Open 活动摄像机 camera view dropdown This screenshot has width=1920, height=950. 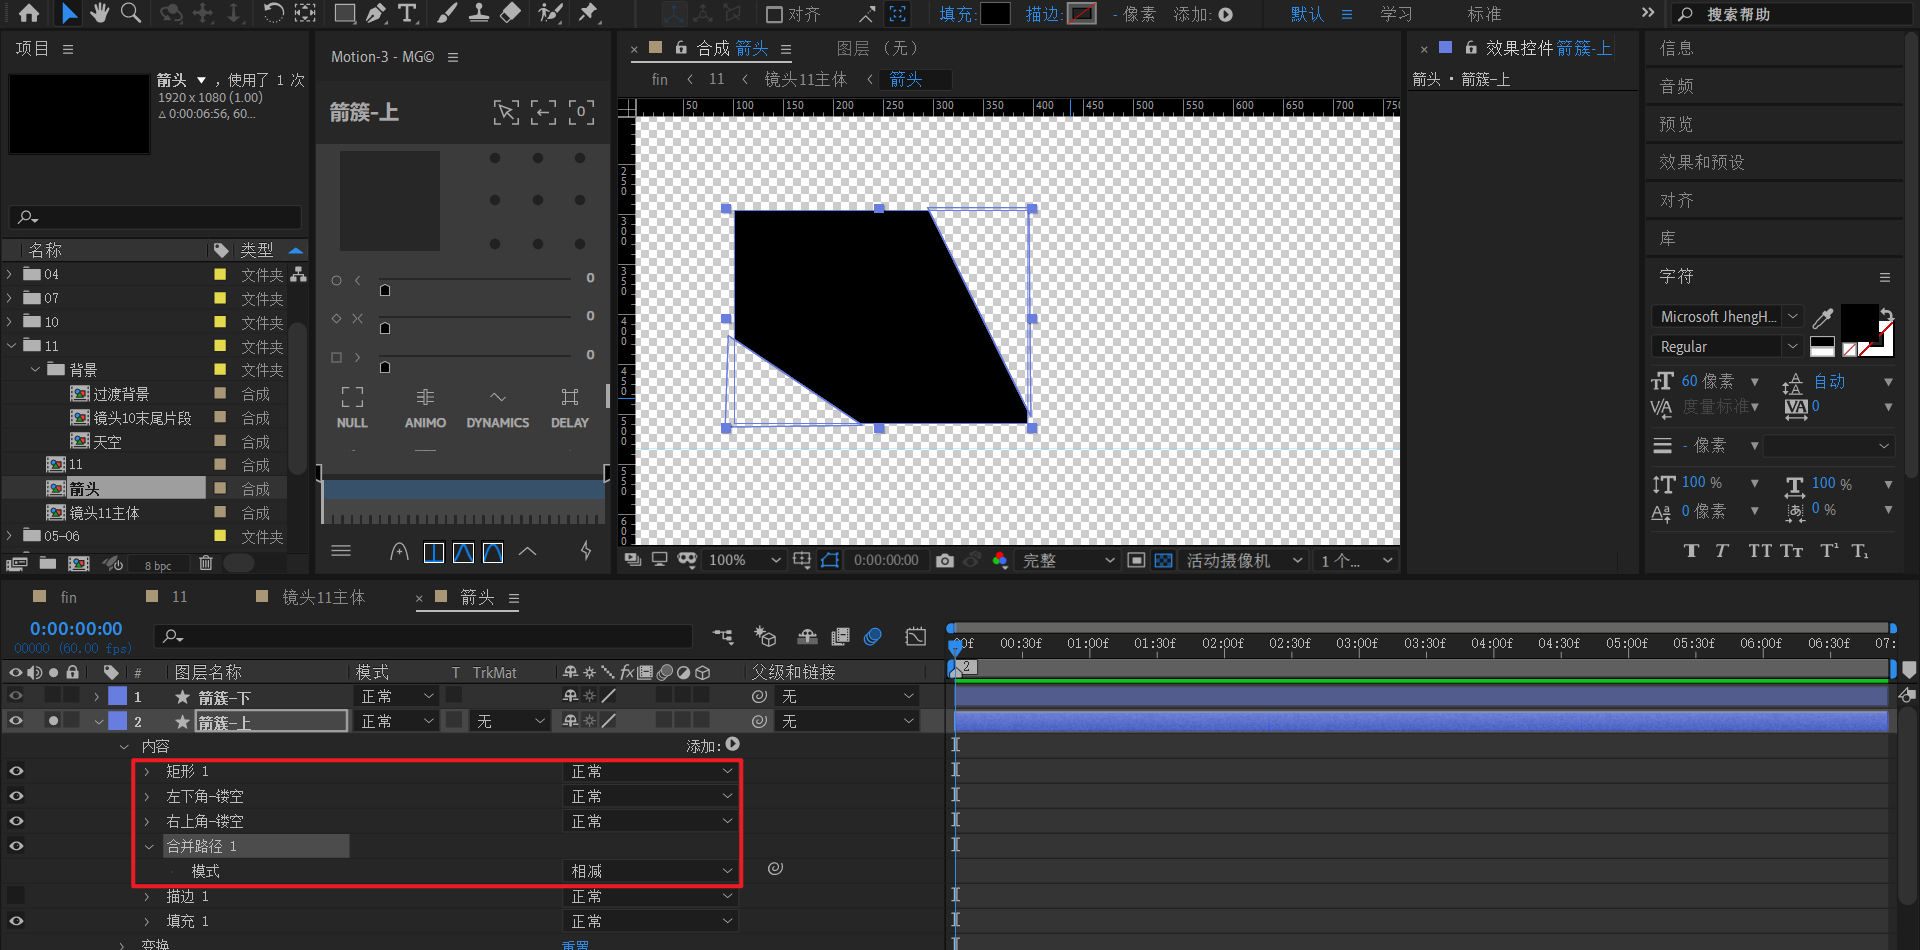1243,561
